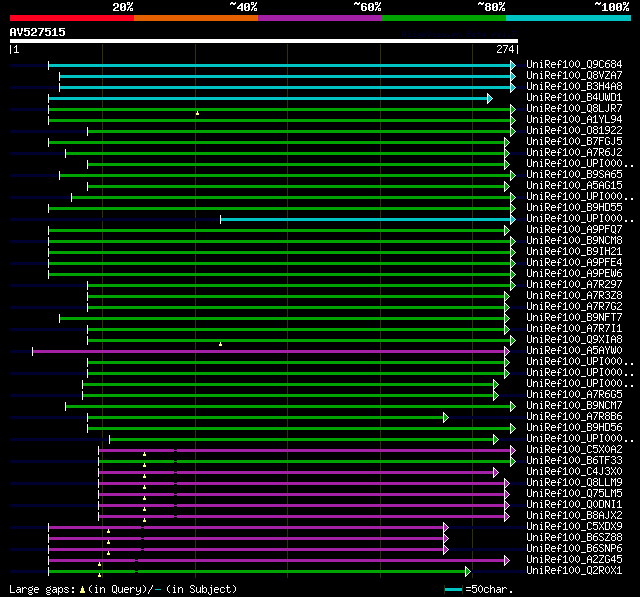Screen dimensions: 640x597
Task: Click the cyan ~100% legend color segment
Action: pyautogui.click(x=569, y=18)
